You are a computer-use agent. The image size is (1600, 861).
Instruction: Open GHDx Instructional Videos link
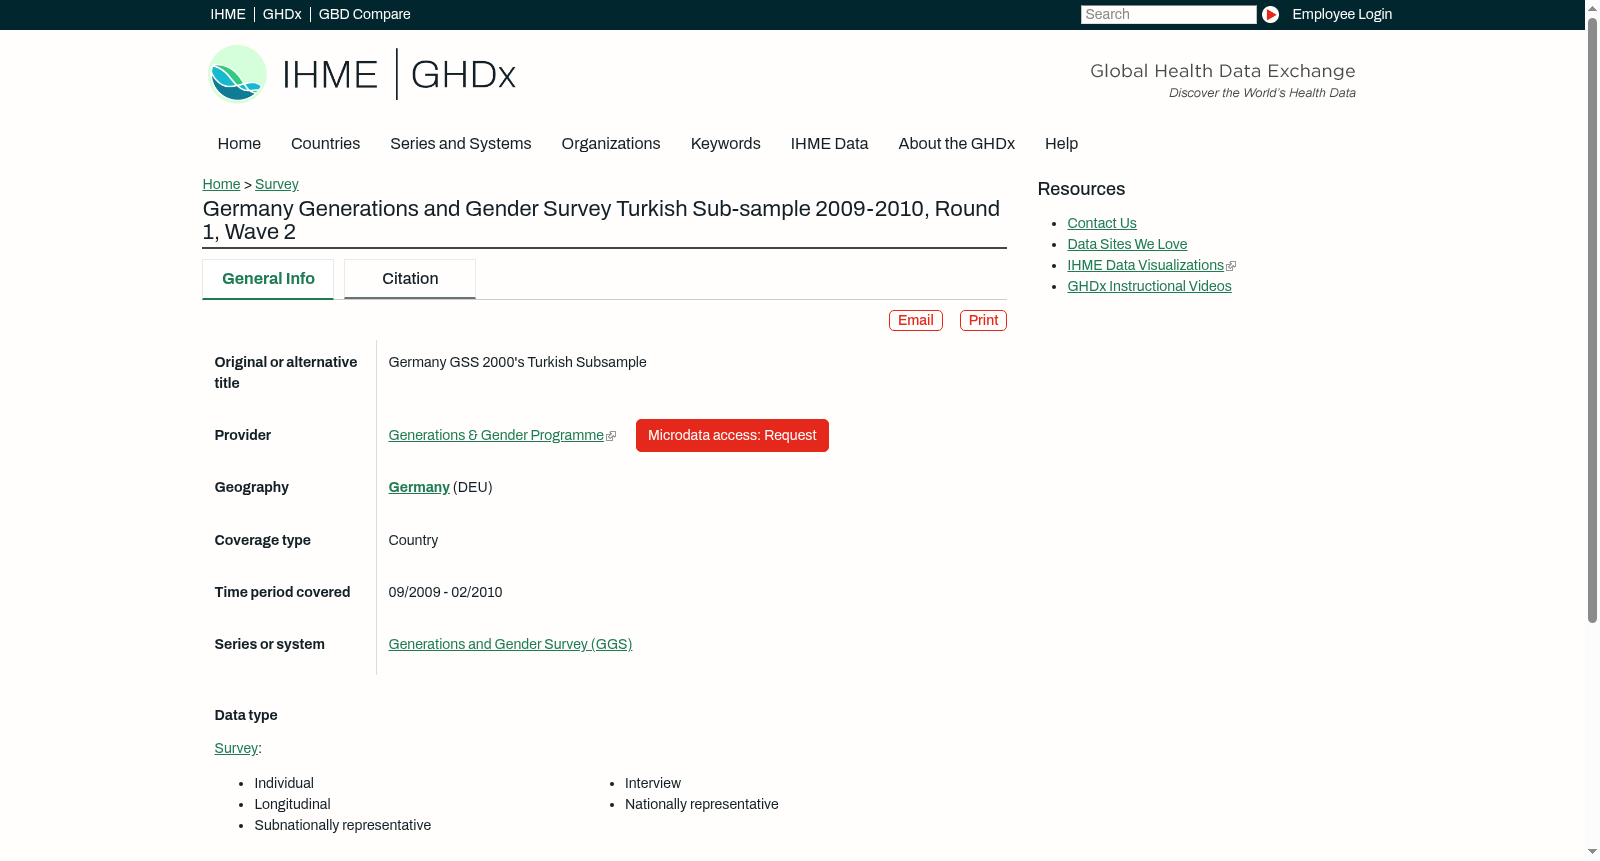1149,286
